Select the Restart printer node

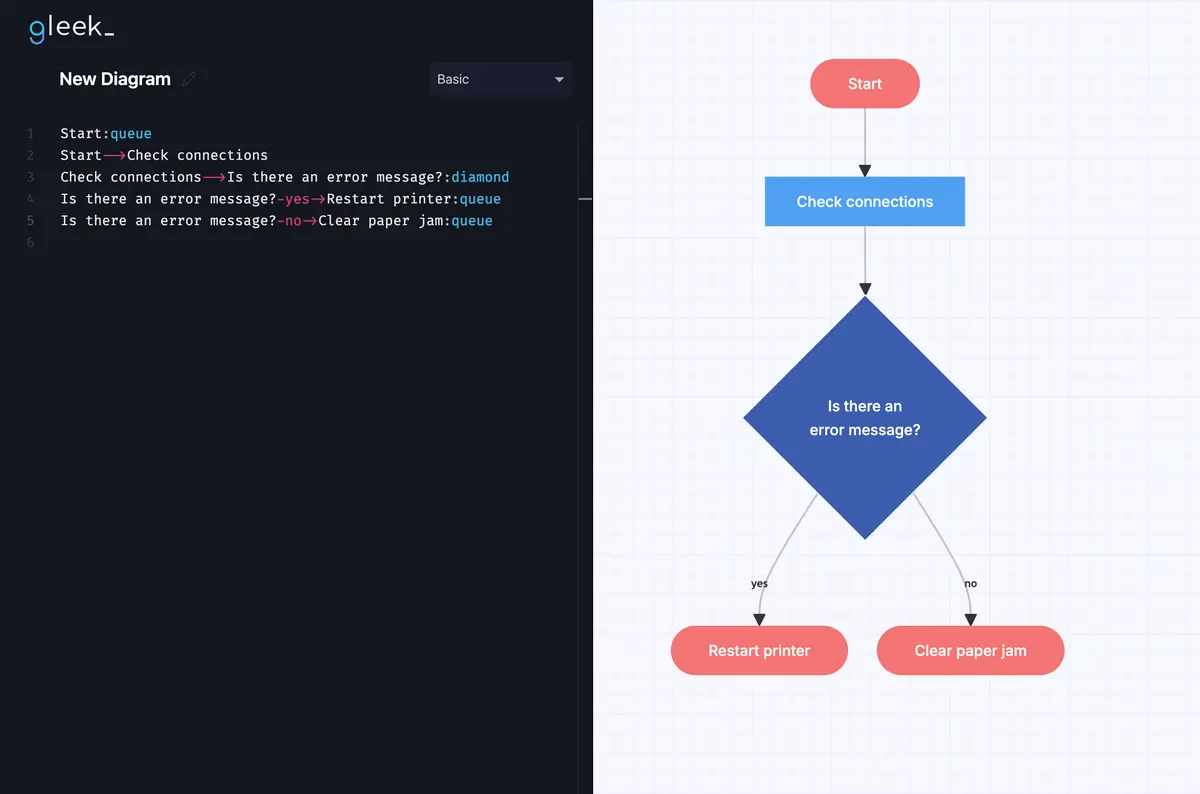[759, 651]
